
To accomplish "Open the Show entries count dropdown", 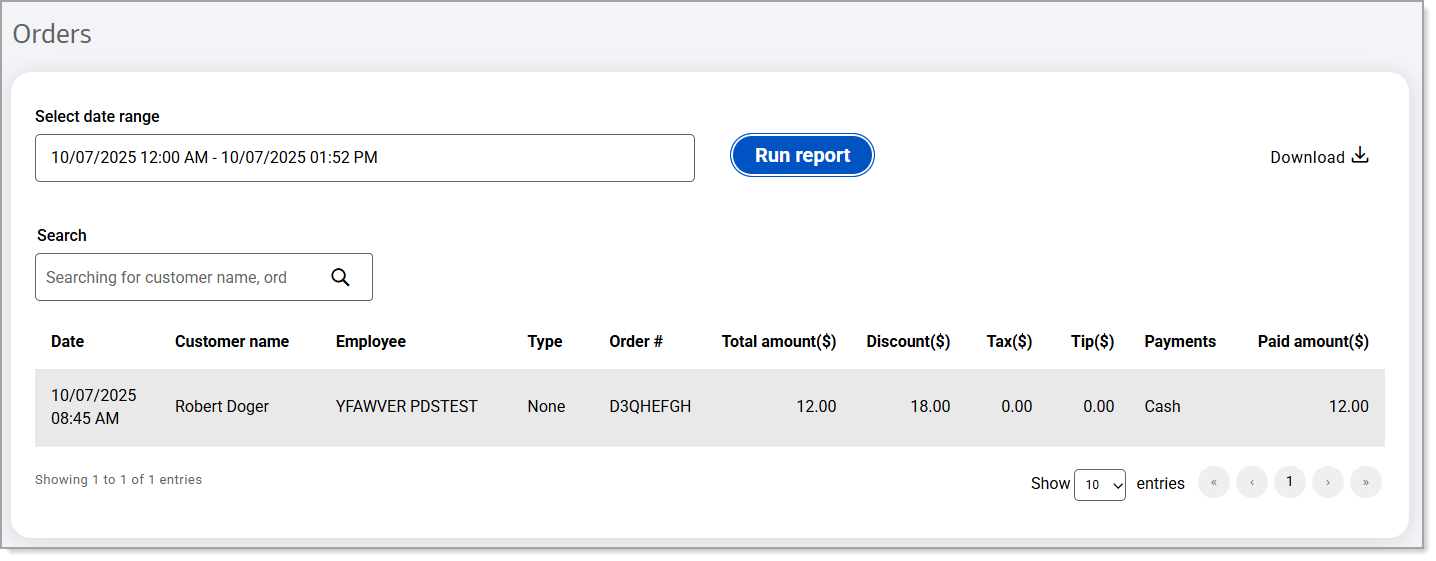I will pyautogui.click(x=1099, y=484).
